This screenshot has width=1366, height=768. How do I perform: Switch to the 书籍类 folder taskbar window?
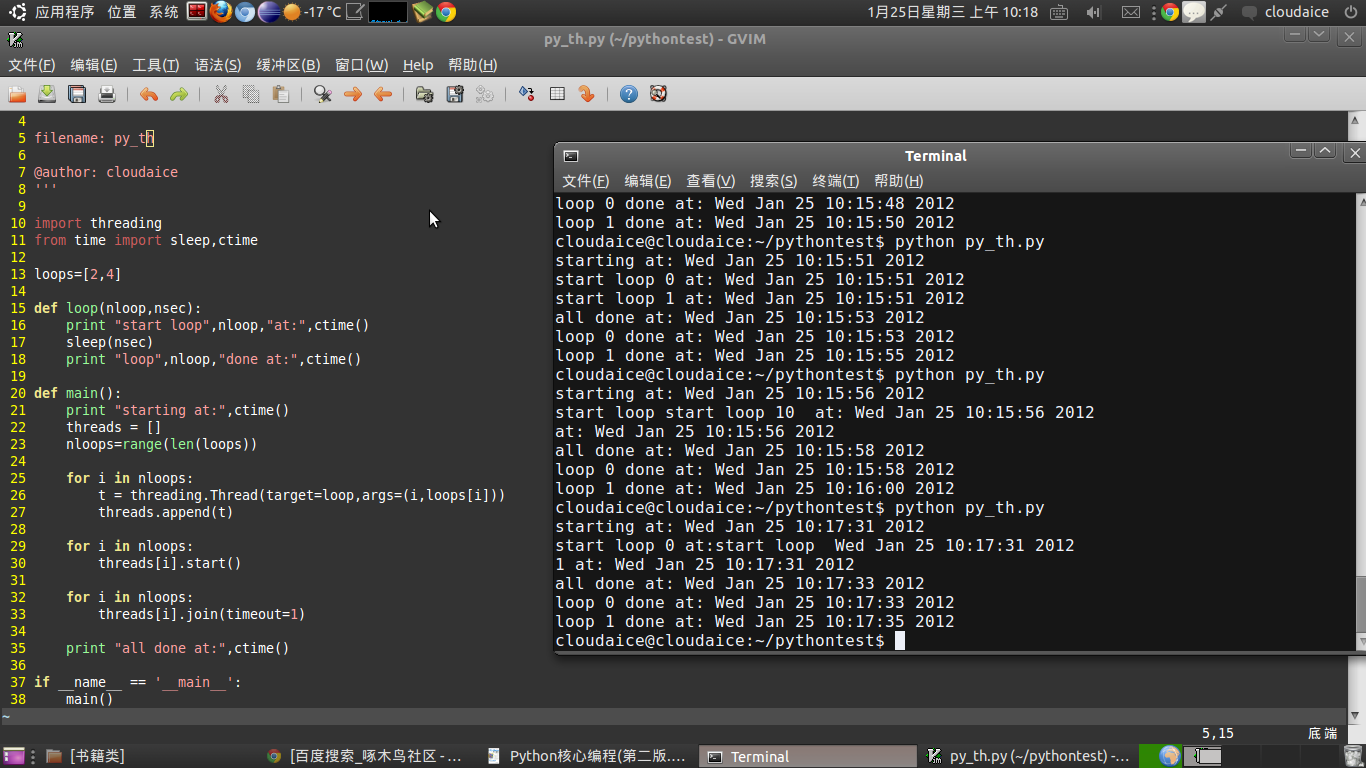click(x=97, y=756)
